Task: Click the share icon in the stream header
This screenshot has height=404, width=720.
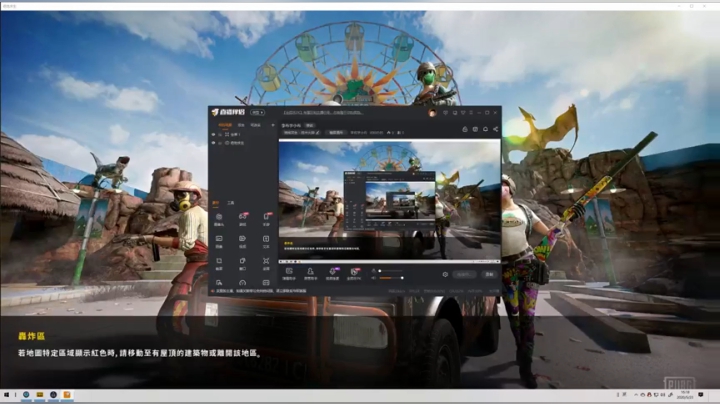Action: click(x=495, y=129)
